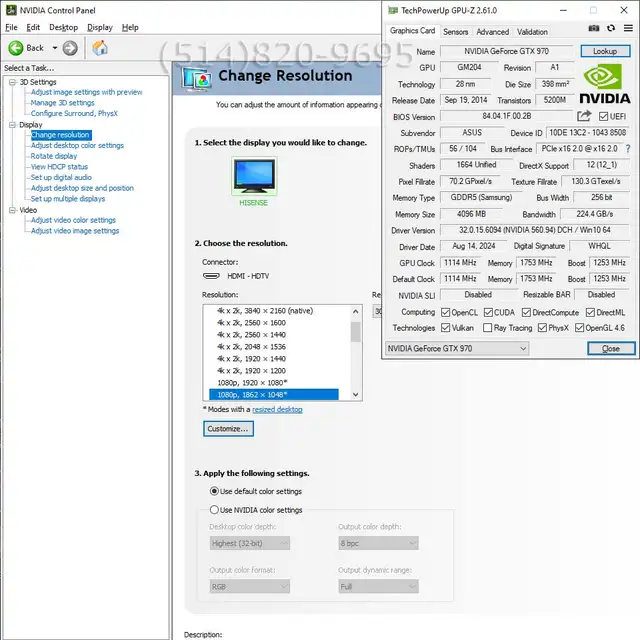Toggle the Vulkan checkbox
This screenshot has height=640, width=640.
445,328
